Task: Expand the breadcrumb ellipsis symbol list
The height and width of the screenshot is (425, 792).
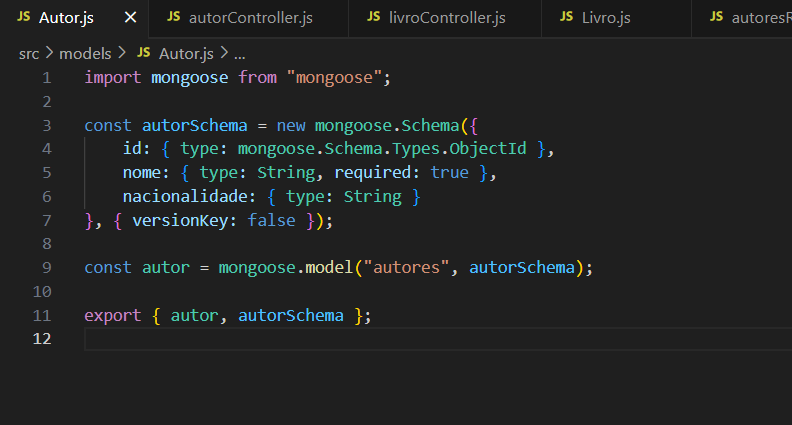Action: (x=240, y=52)
